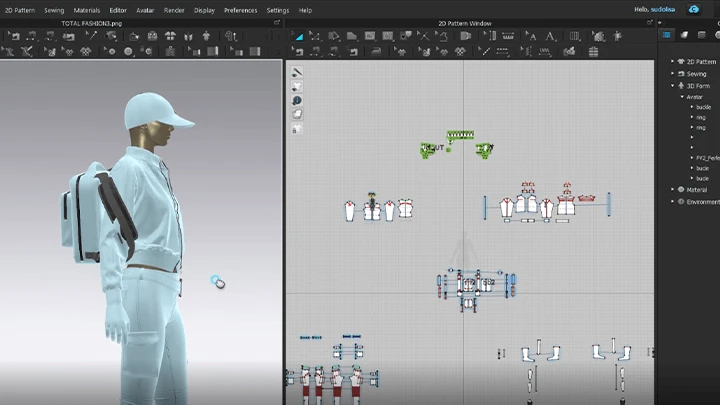
Task: Open the Help menu
Action: (x=305, y=10)
